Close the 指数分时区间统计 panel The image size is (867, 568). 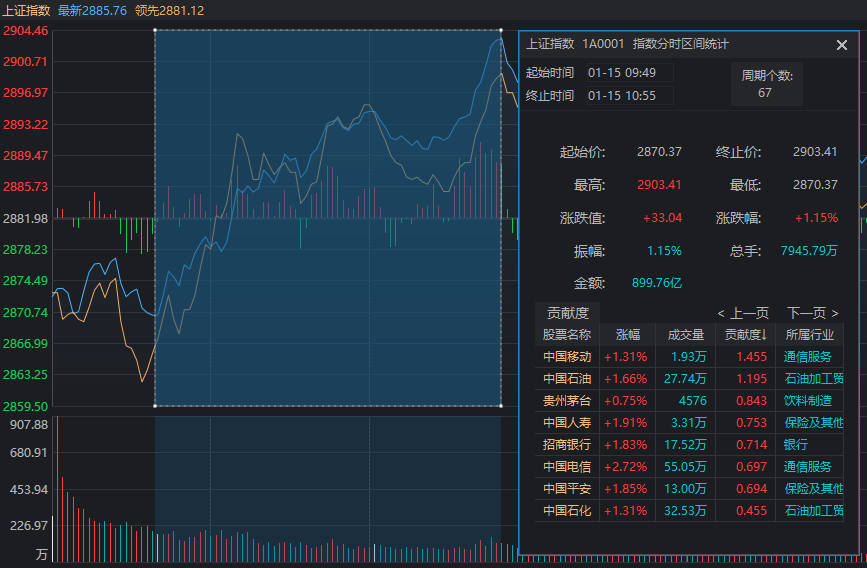pos(842,45)
